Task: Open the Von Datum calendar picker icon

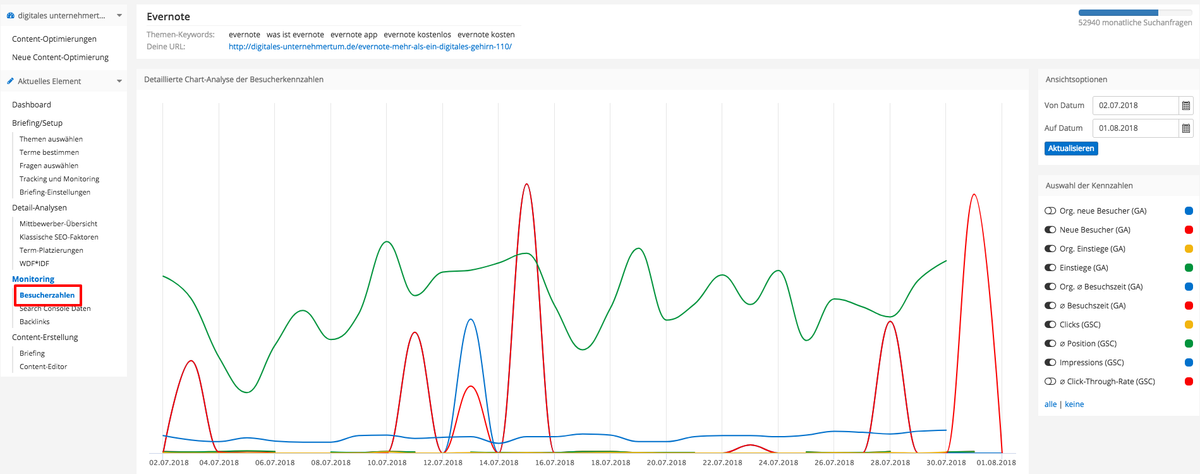Action: tap(1186, 104)
